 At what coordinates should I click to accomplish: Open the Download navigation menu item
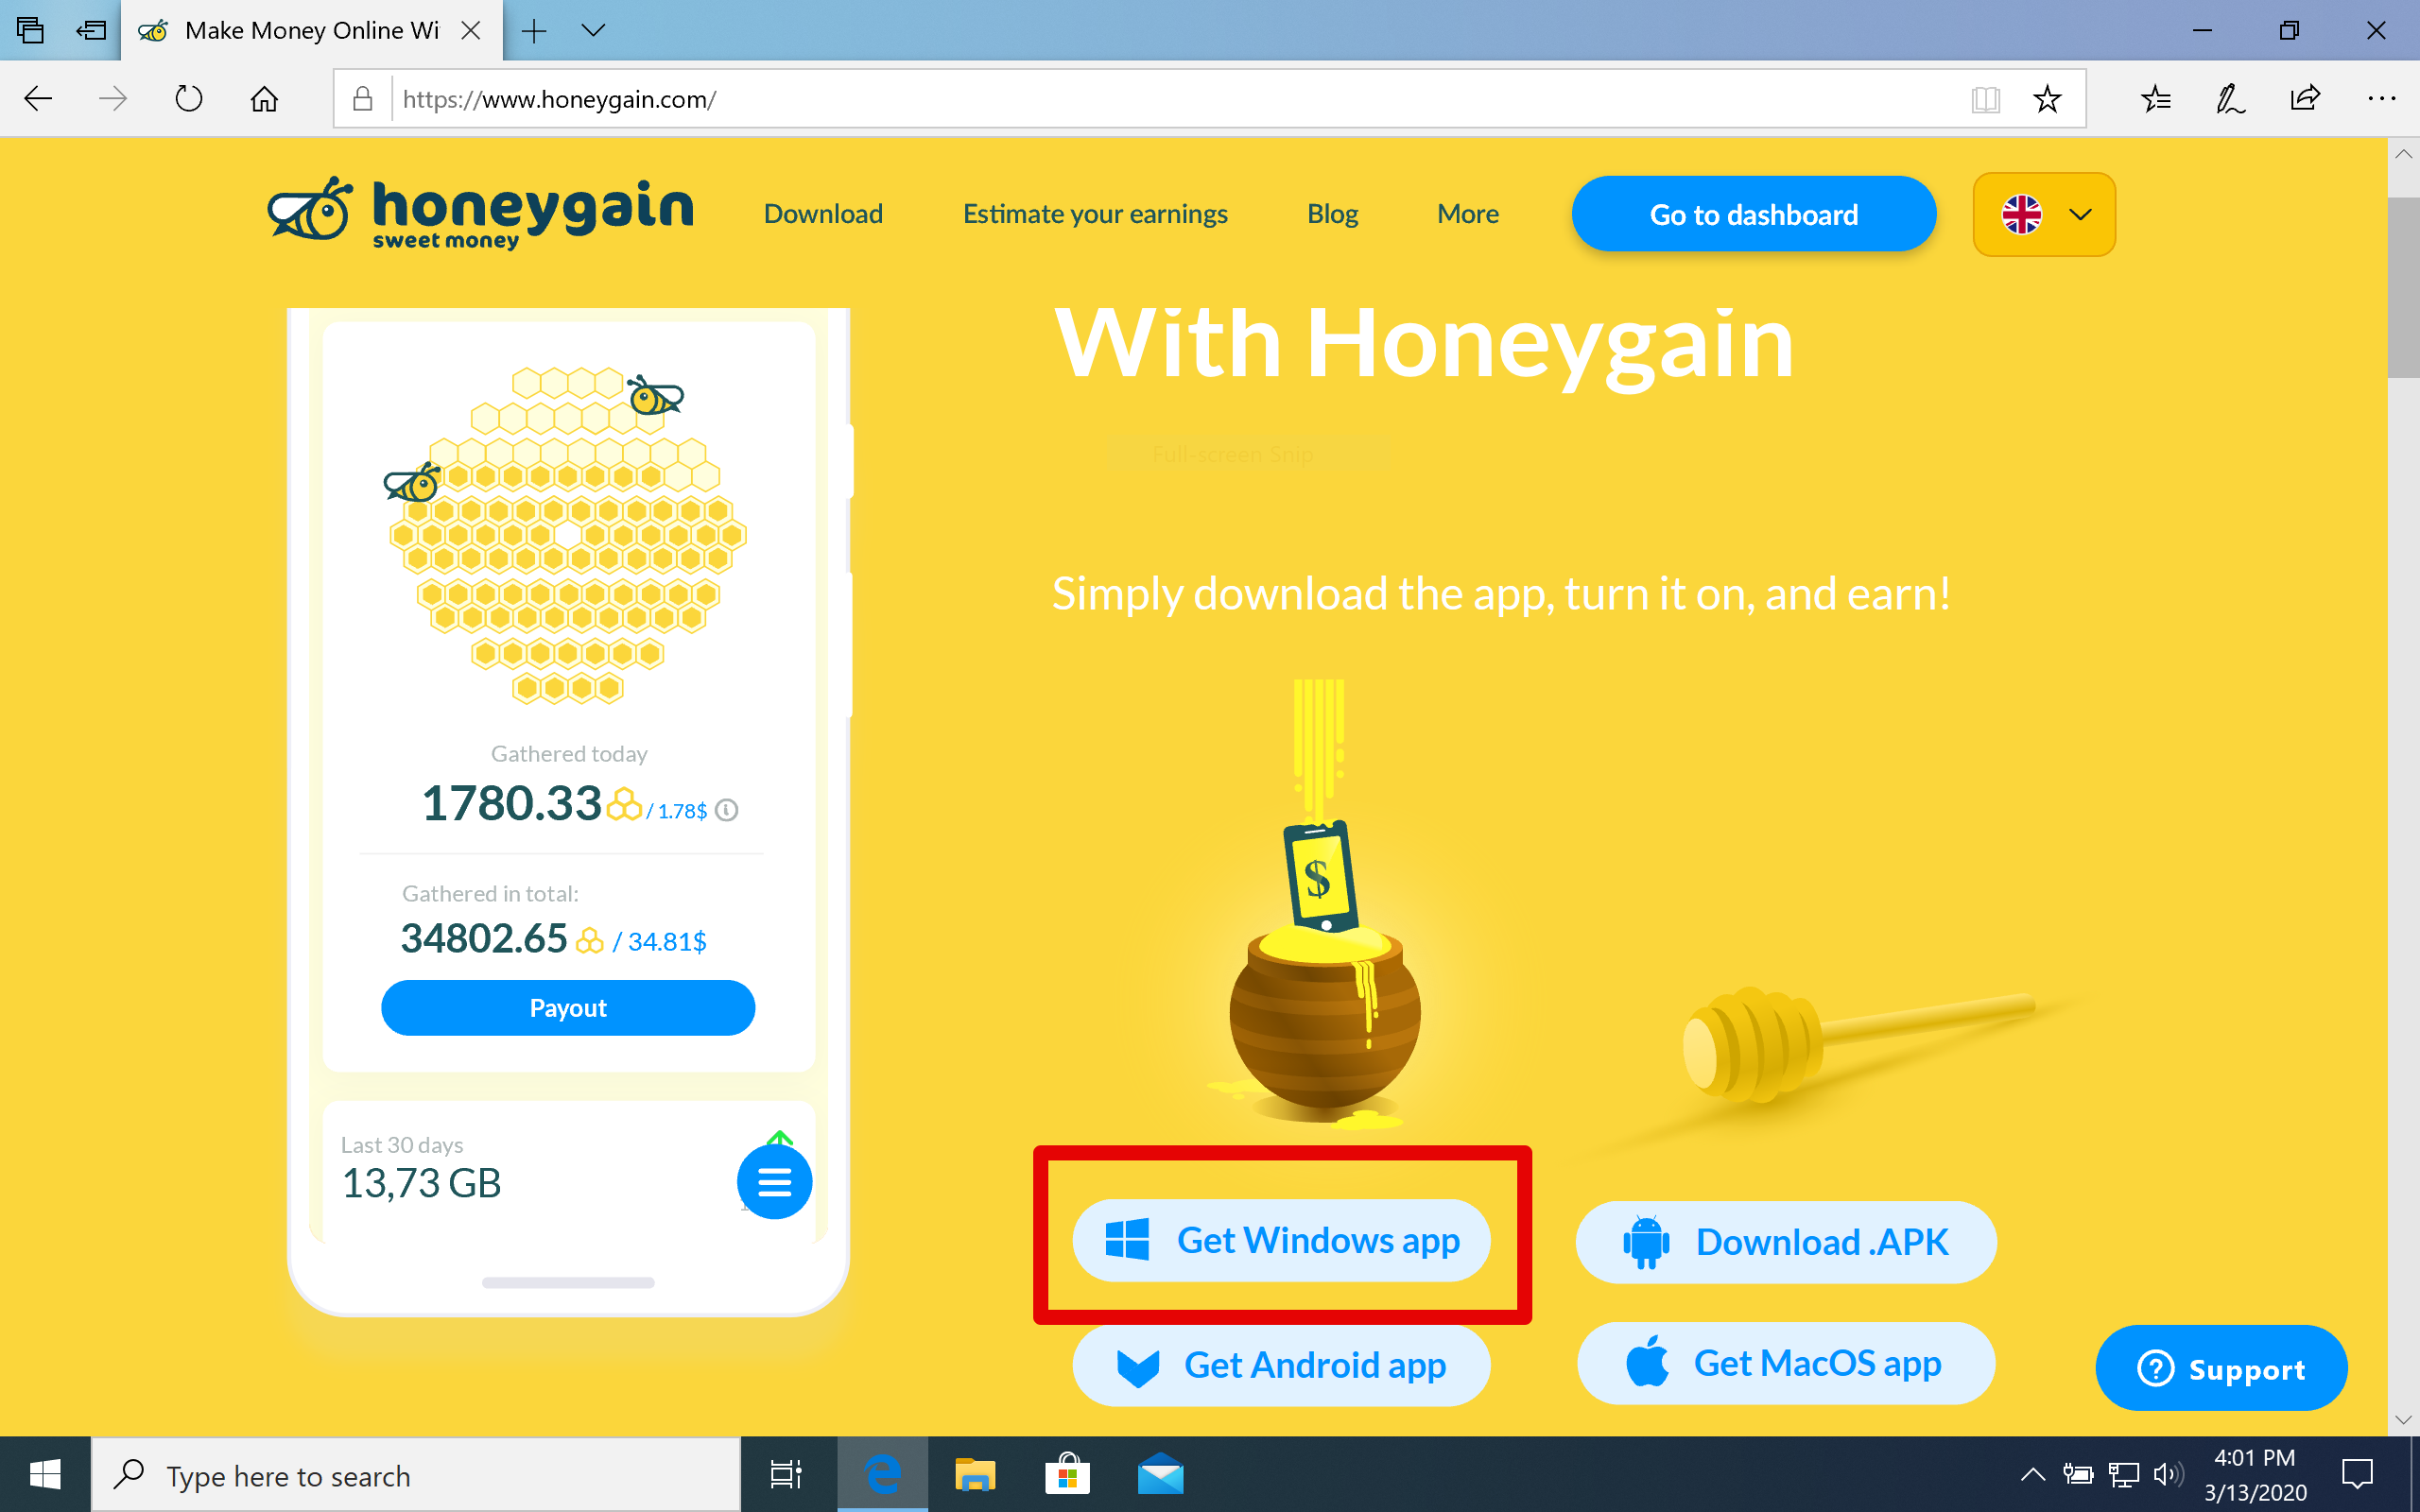click(x=824, y=213)
